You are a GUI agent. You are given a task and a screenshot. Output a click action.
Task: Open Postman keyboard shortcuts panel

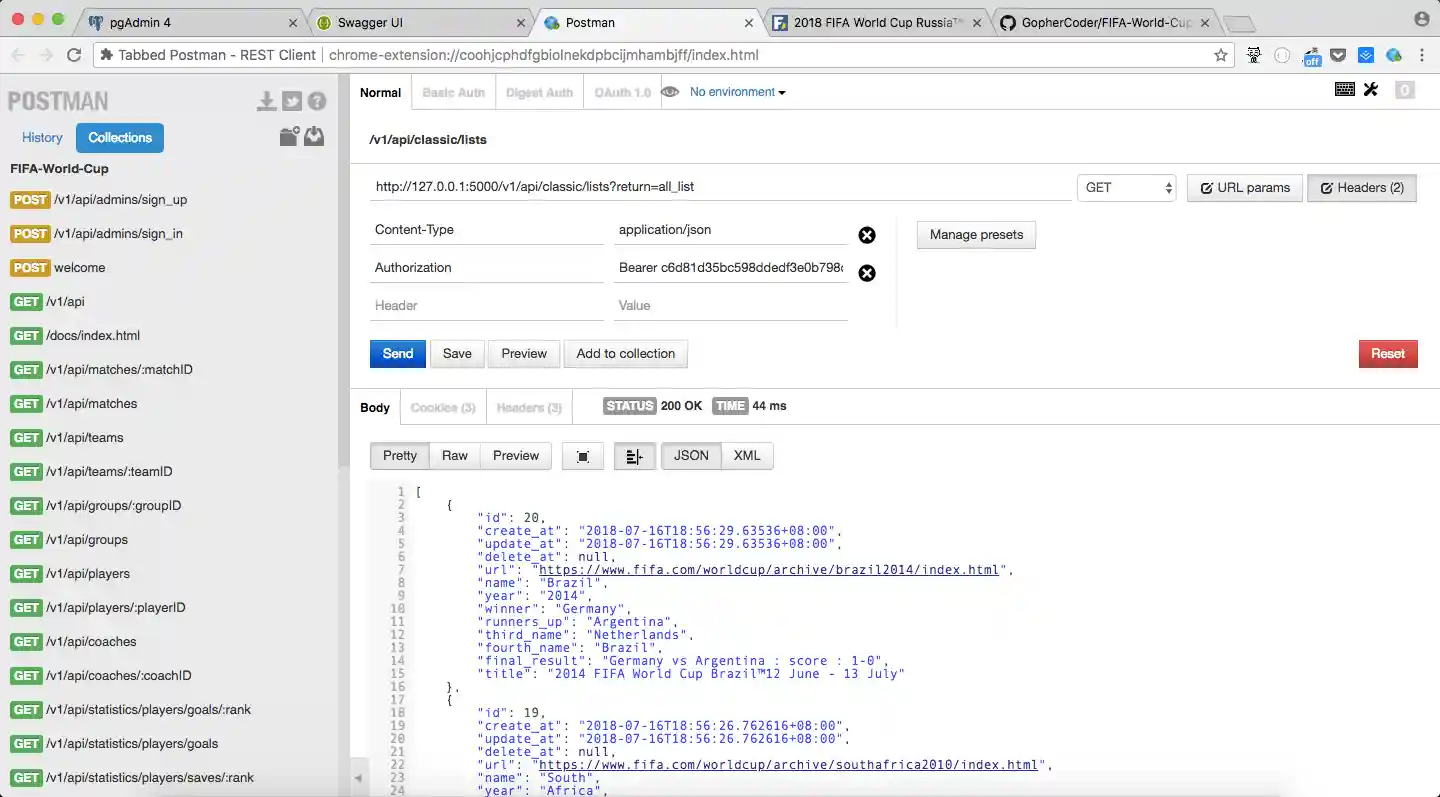(1345, 90)
